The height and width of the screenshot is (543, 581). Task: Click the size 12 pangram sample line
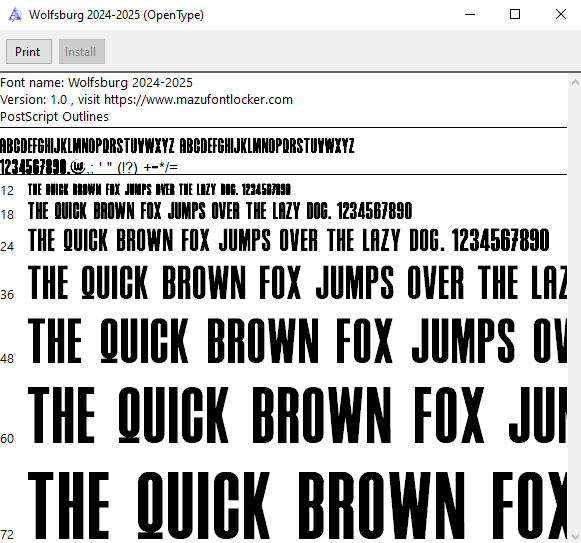159,189
